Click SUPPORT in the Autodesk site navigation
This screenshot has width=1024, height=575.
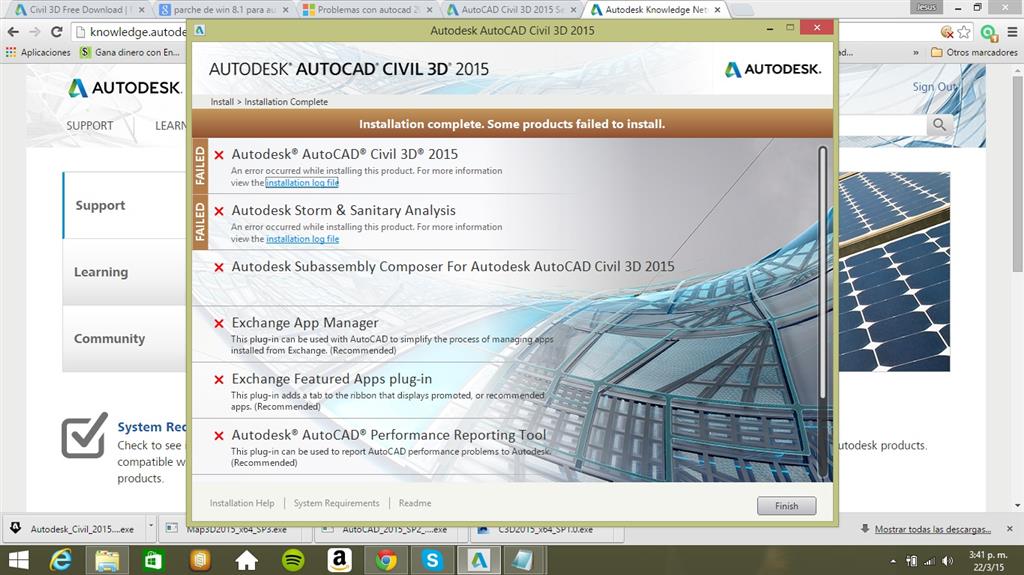[x=89, y=125]
